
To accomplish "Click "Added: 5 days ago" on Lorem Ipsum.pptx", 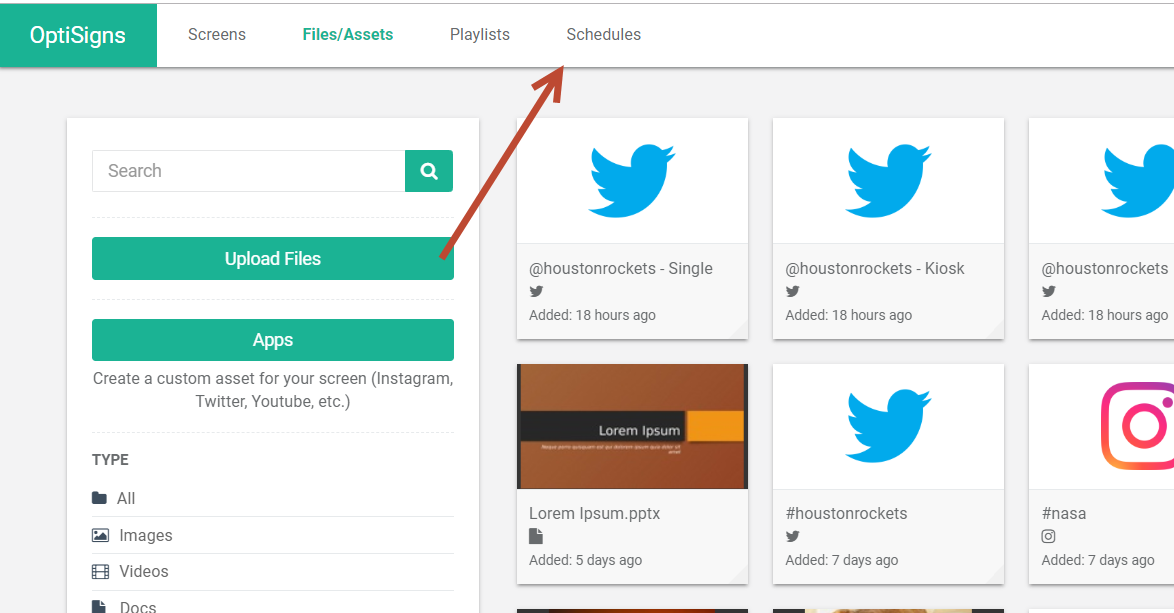I will pyautogui.click(x=586, y=560).
